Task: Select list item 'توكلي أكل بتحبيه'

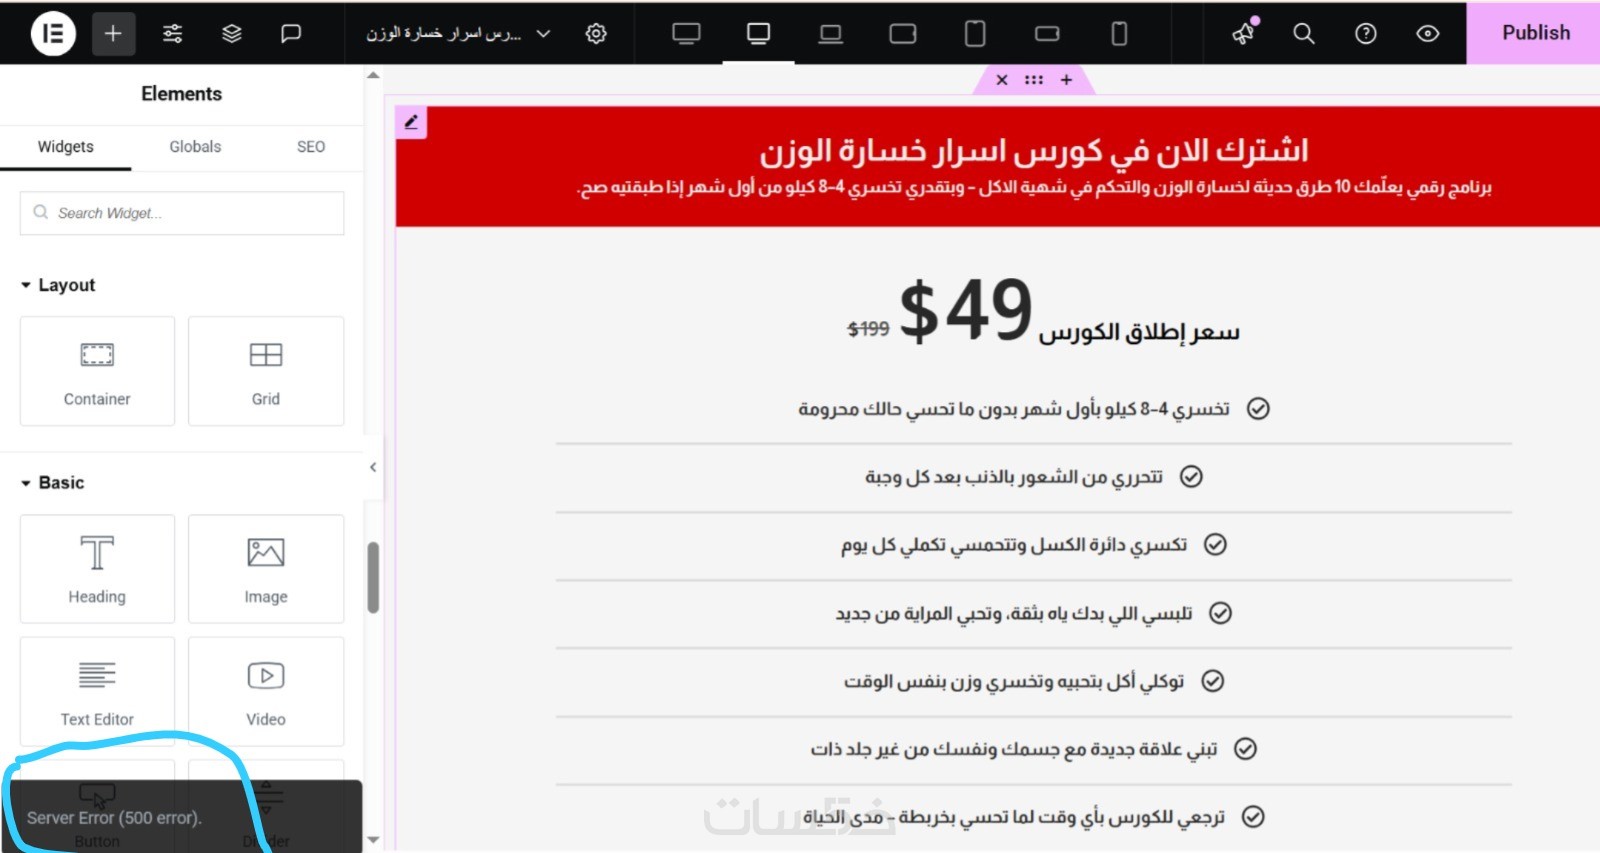Action: 1014,681
